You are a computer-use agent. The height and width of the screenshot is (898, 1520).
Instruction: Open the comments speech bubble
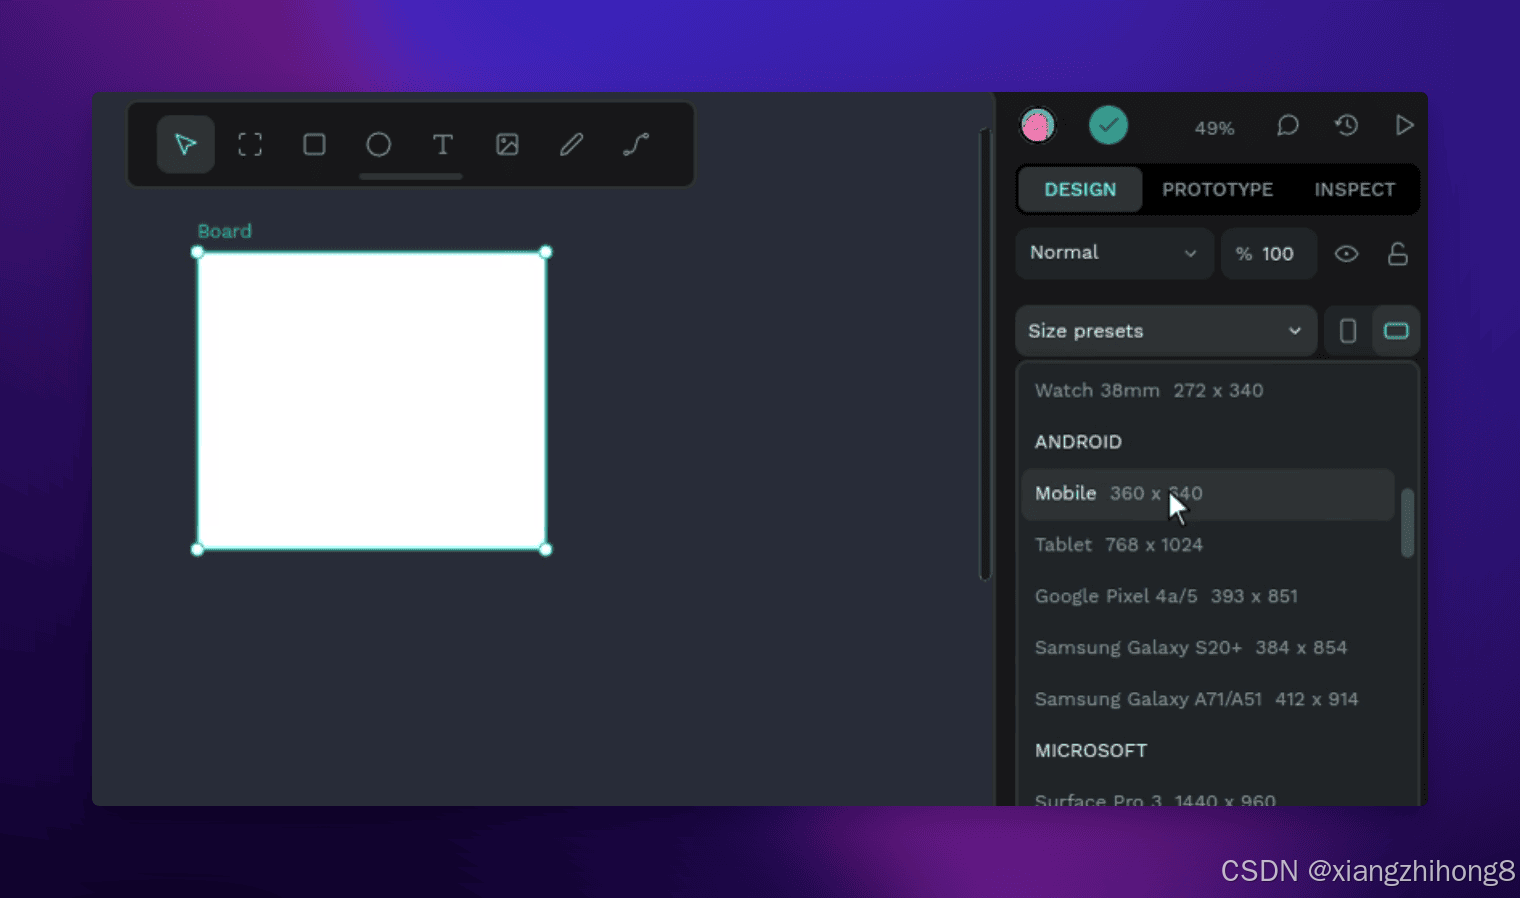click(1288, 126)
